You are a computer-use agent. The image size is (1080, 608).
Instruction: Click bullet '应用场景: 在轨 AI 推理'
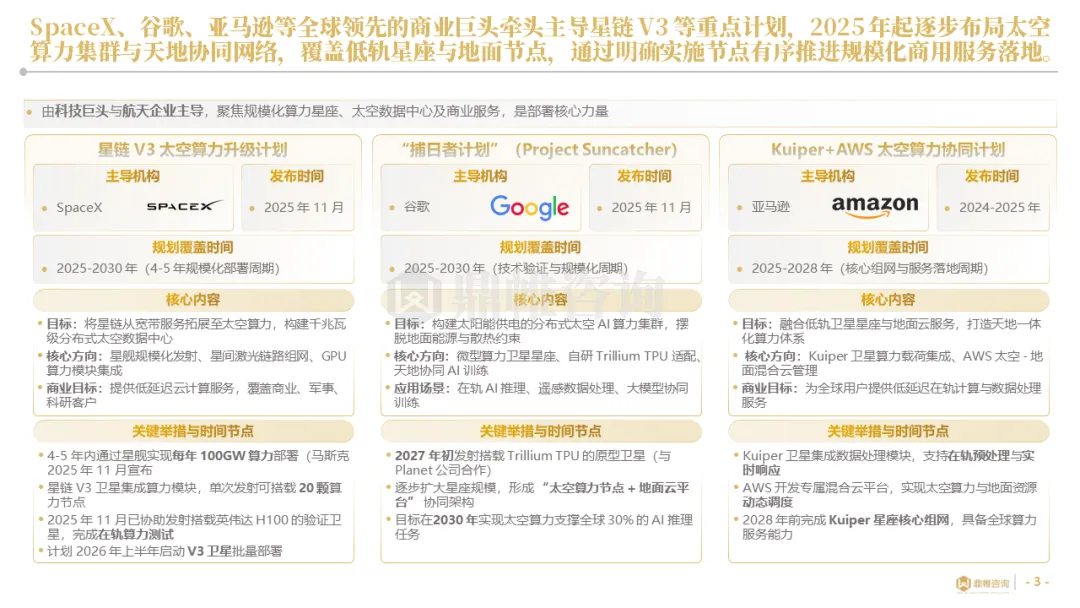[541, 395]
